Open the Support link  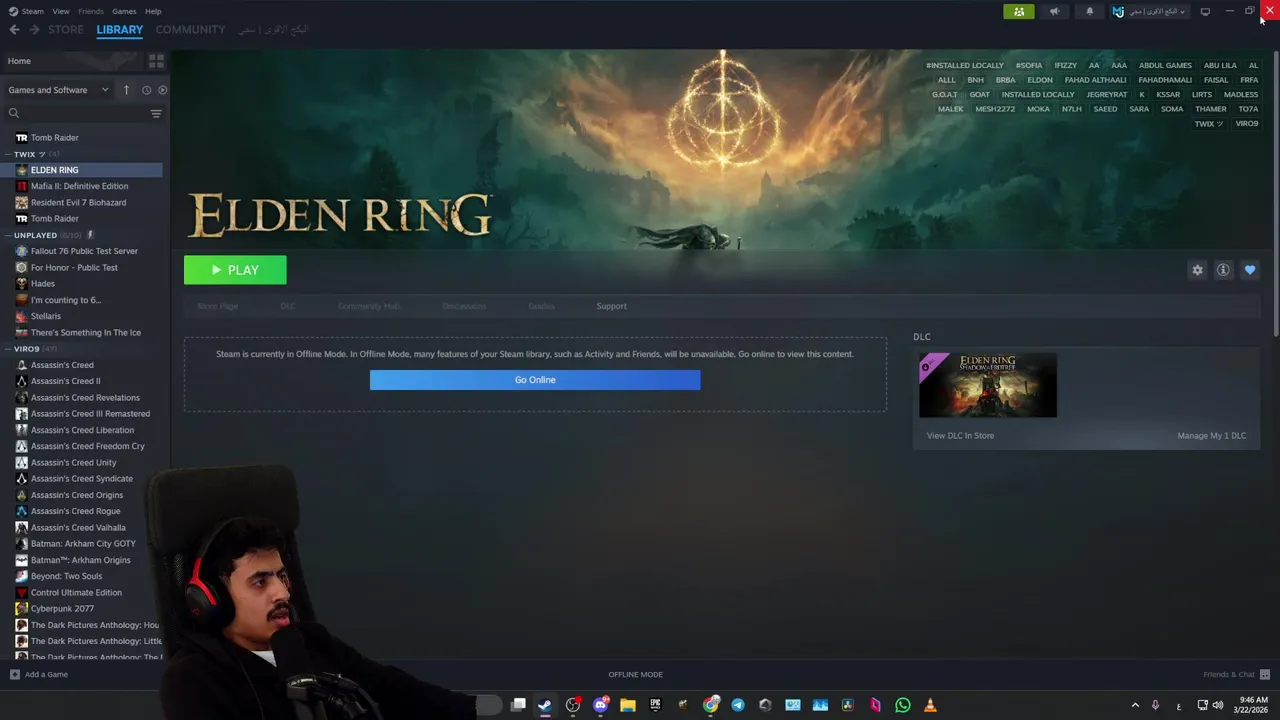[x=612, y=306]
